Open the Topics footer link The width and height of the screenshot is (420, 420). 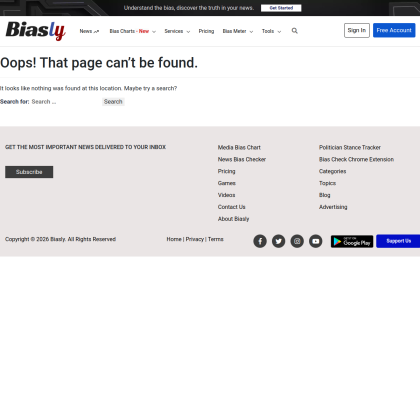[327, 183]
